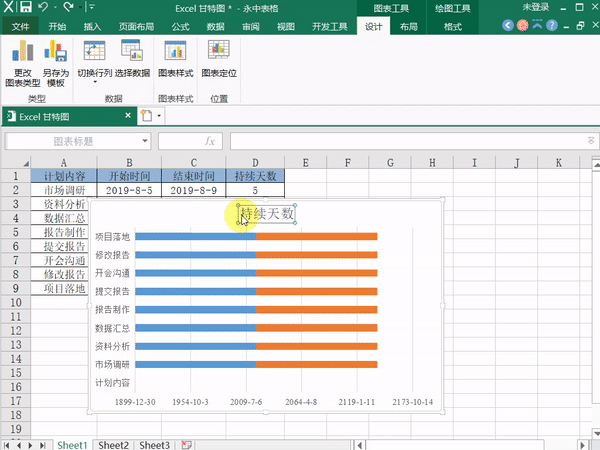Select column E header

[x=305, y=163]
